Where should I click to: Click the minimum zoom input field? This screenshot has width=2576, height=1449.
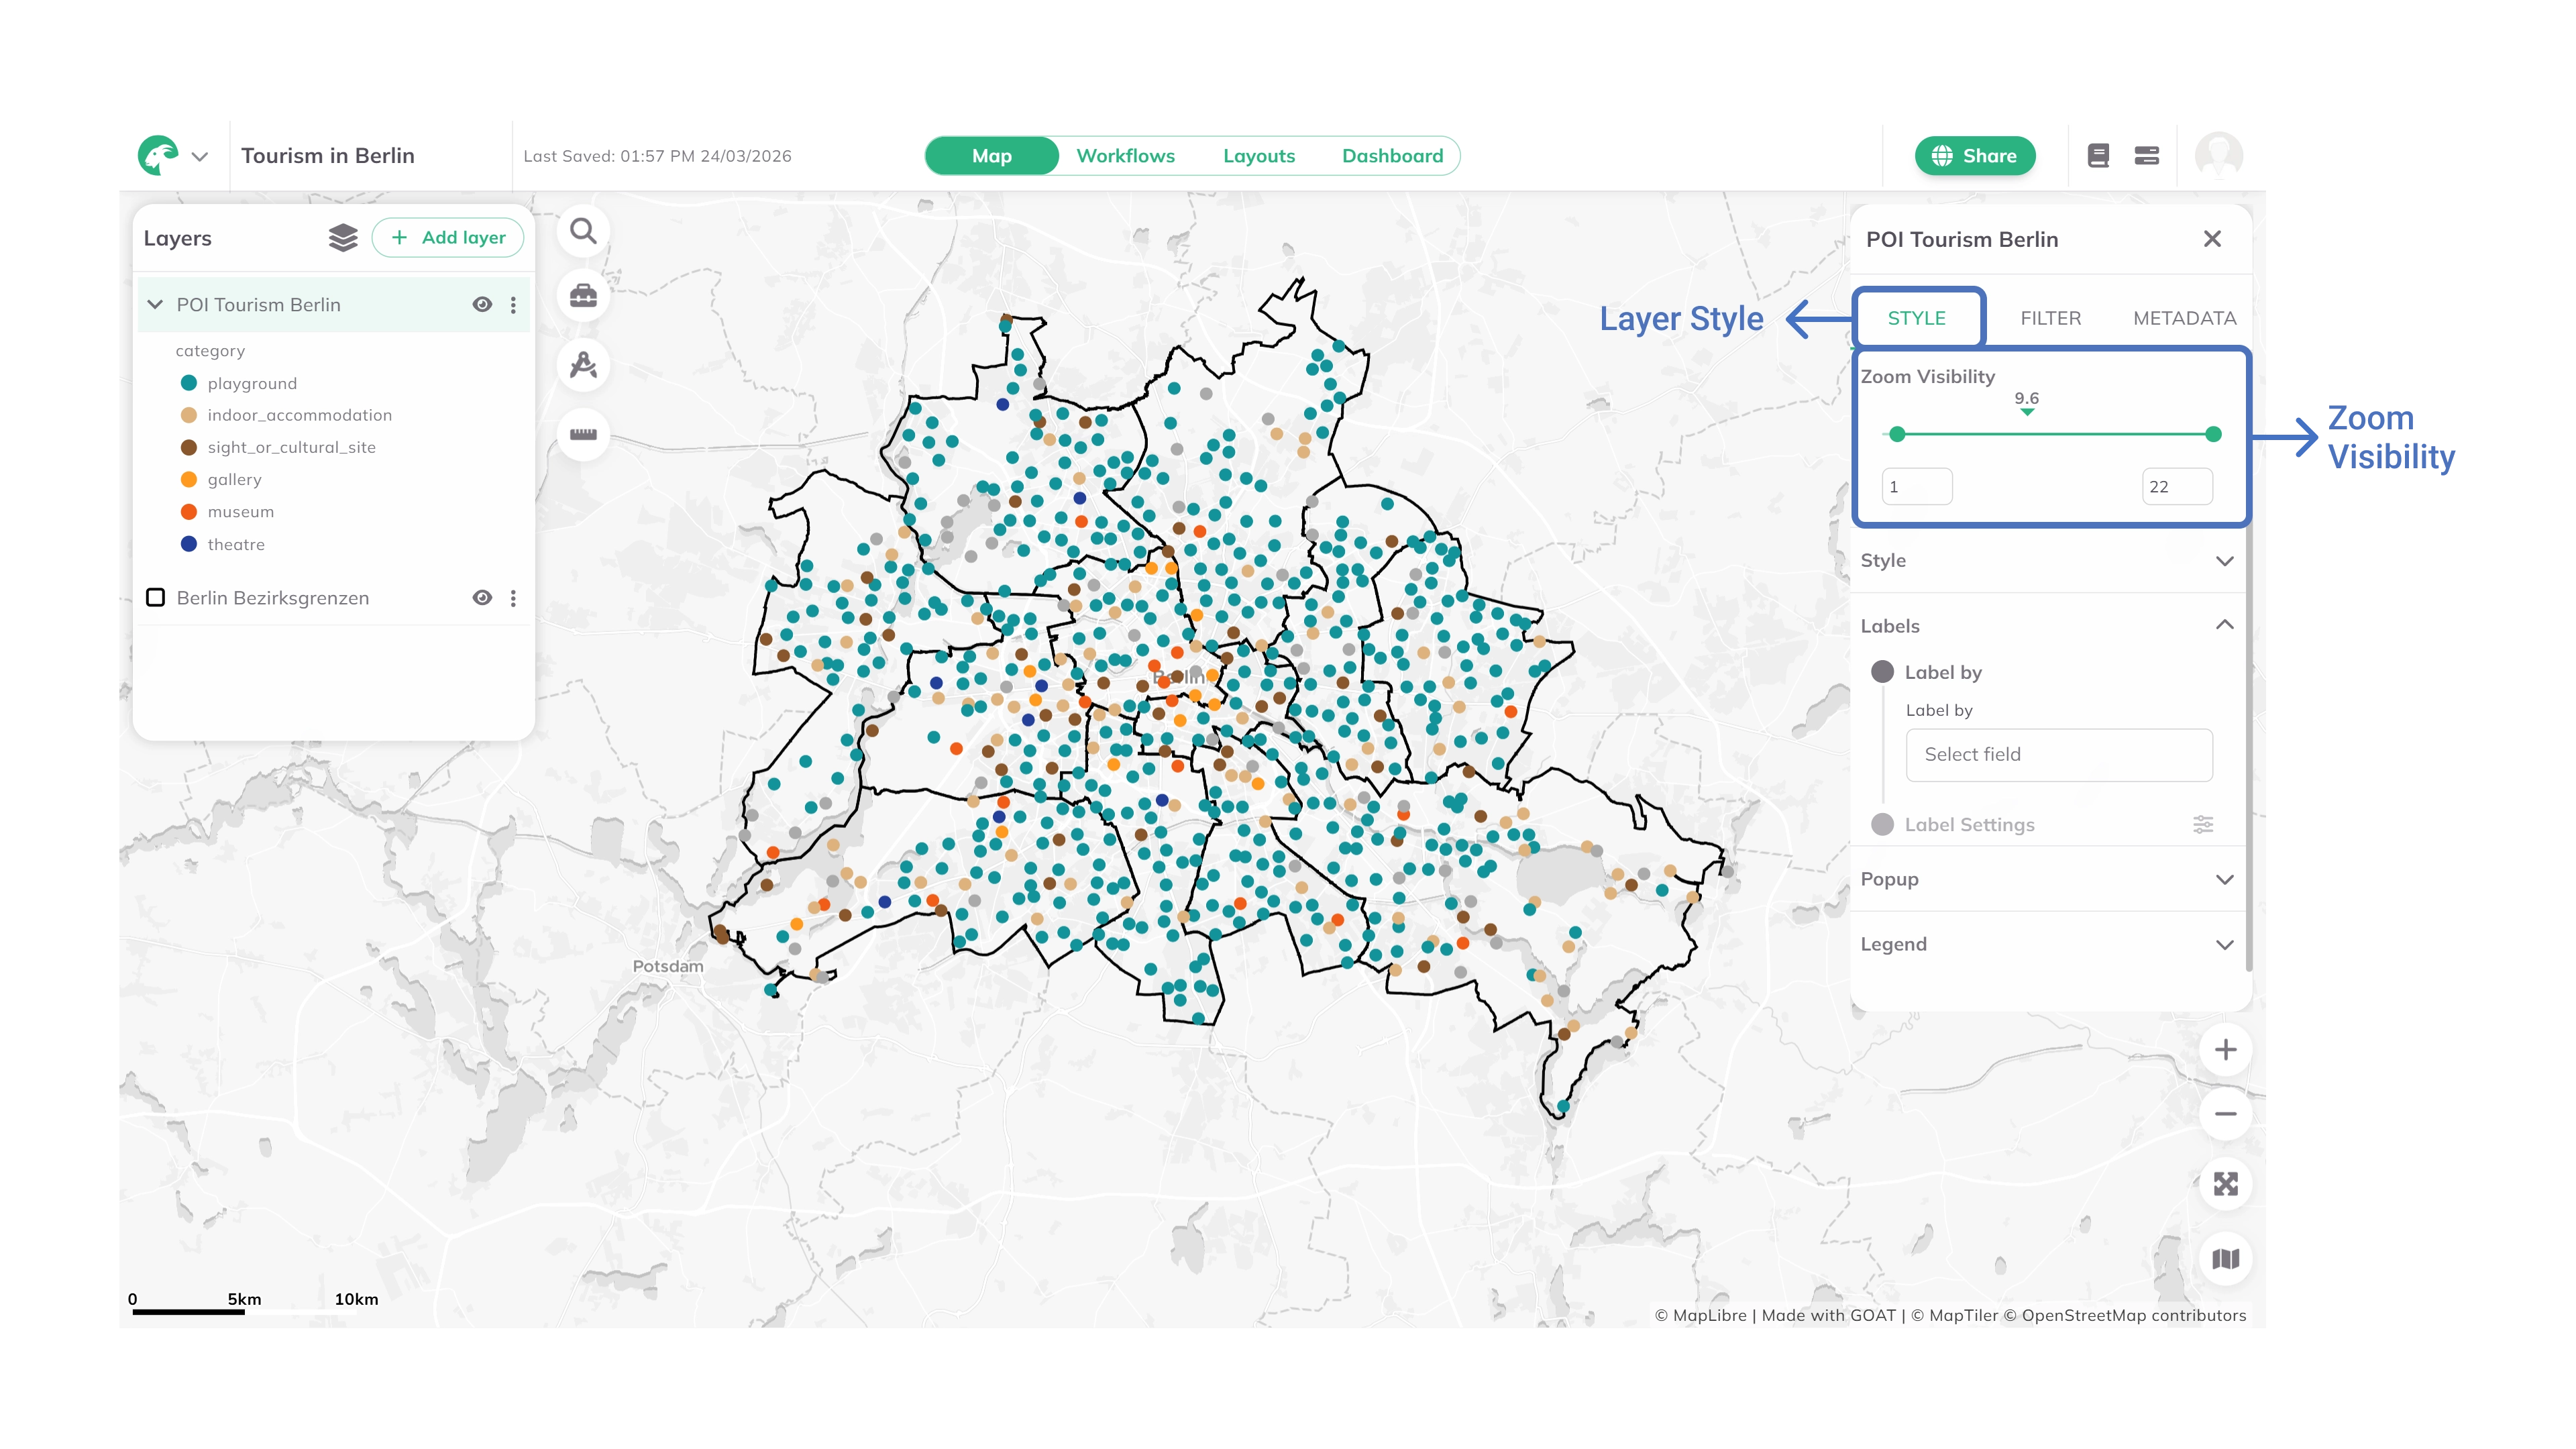tap(1916, 487)
